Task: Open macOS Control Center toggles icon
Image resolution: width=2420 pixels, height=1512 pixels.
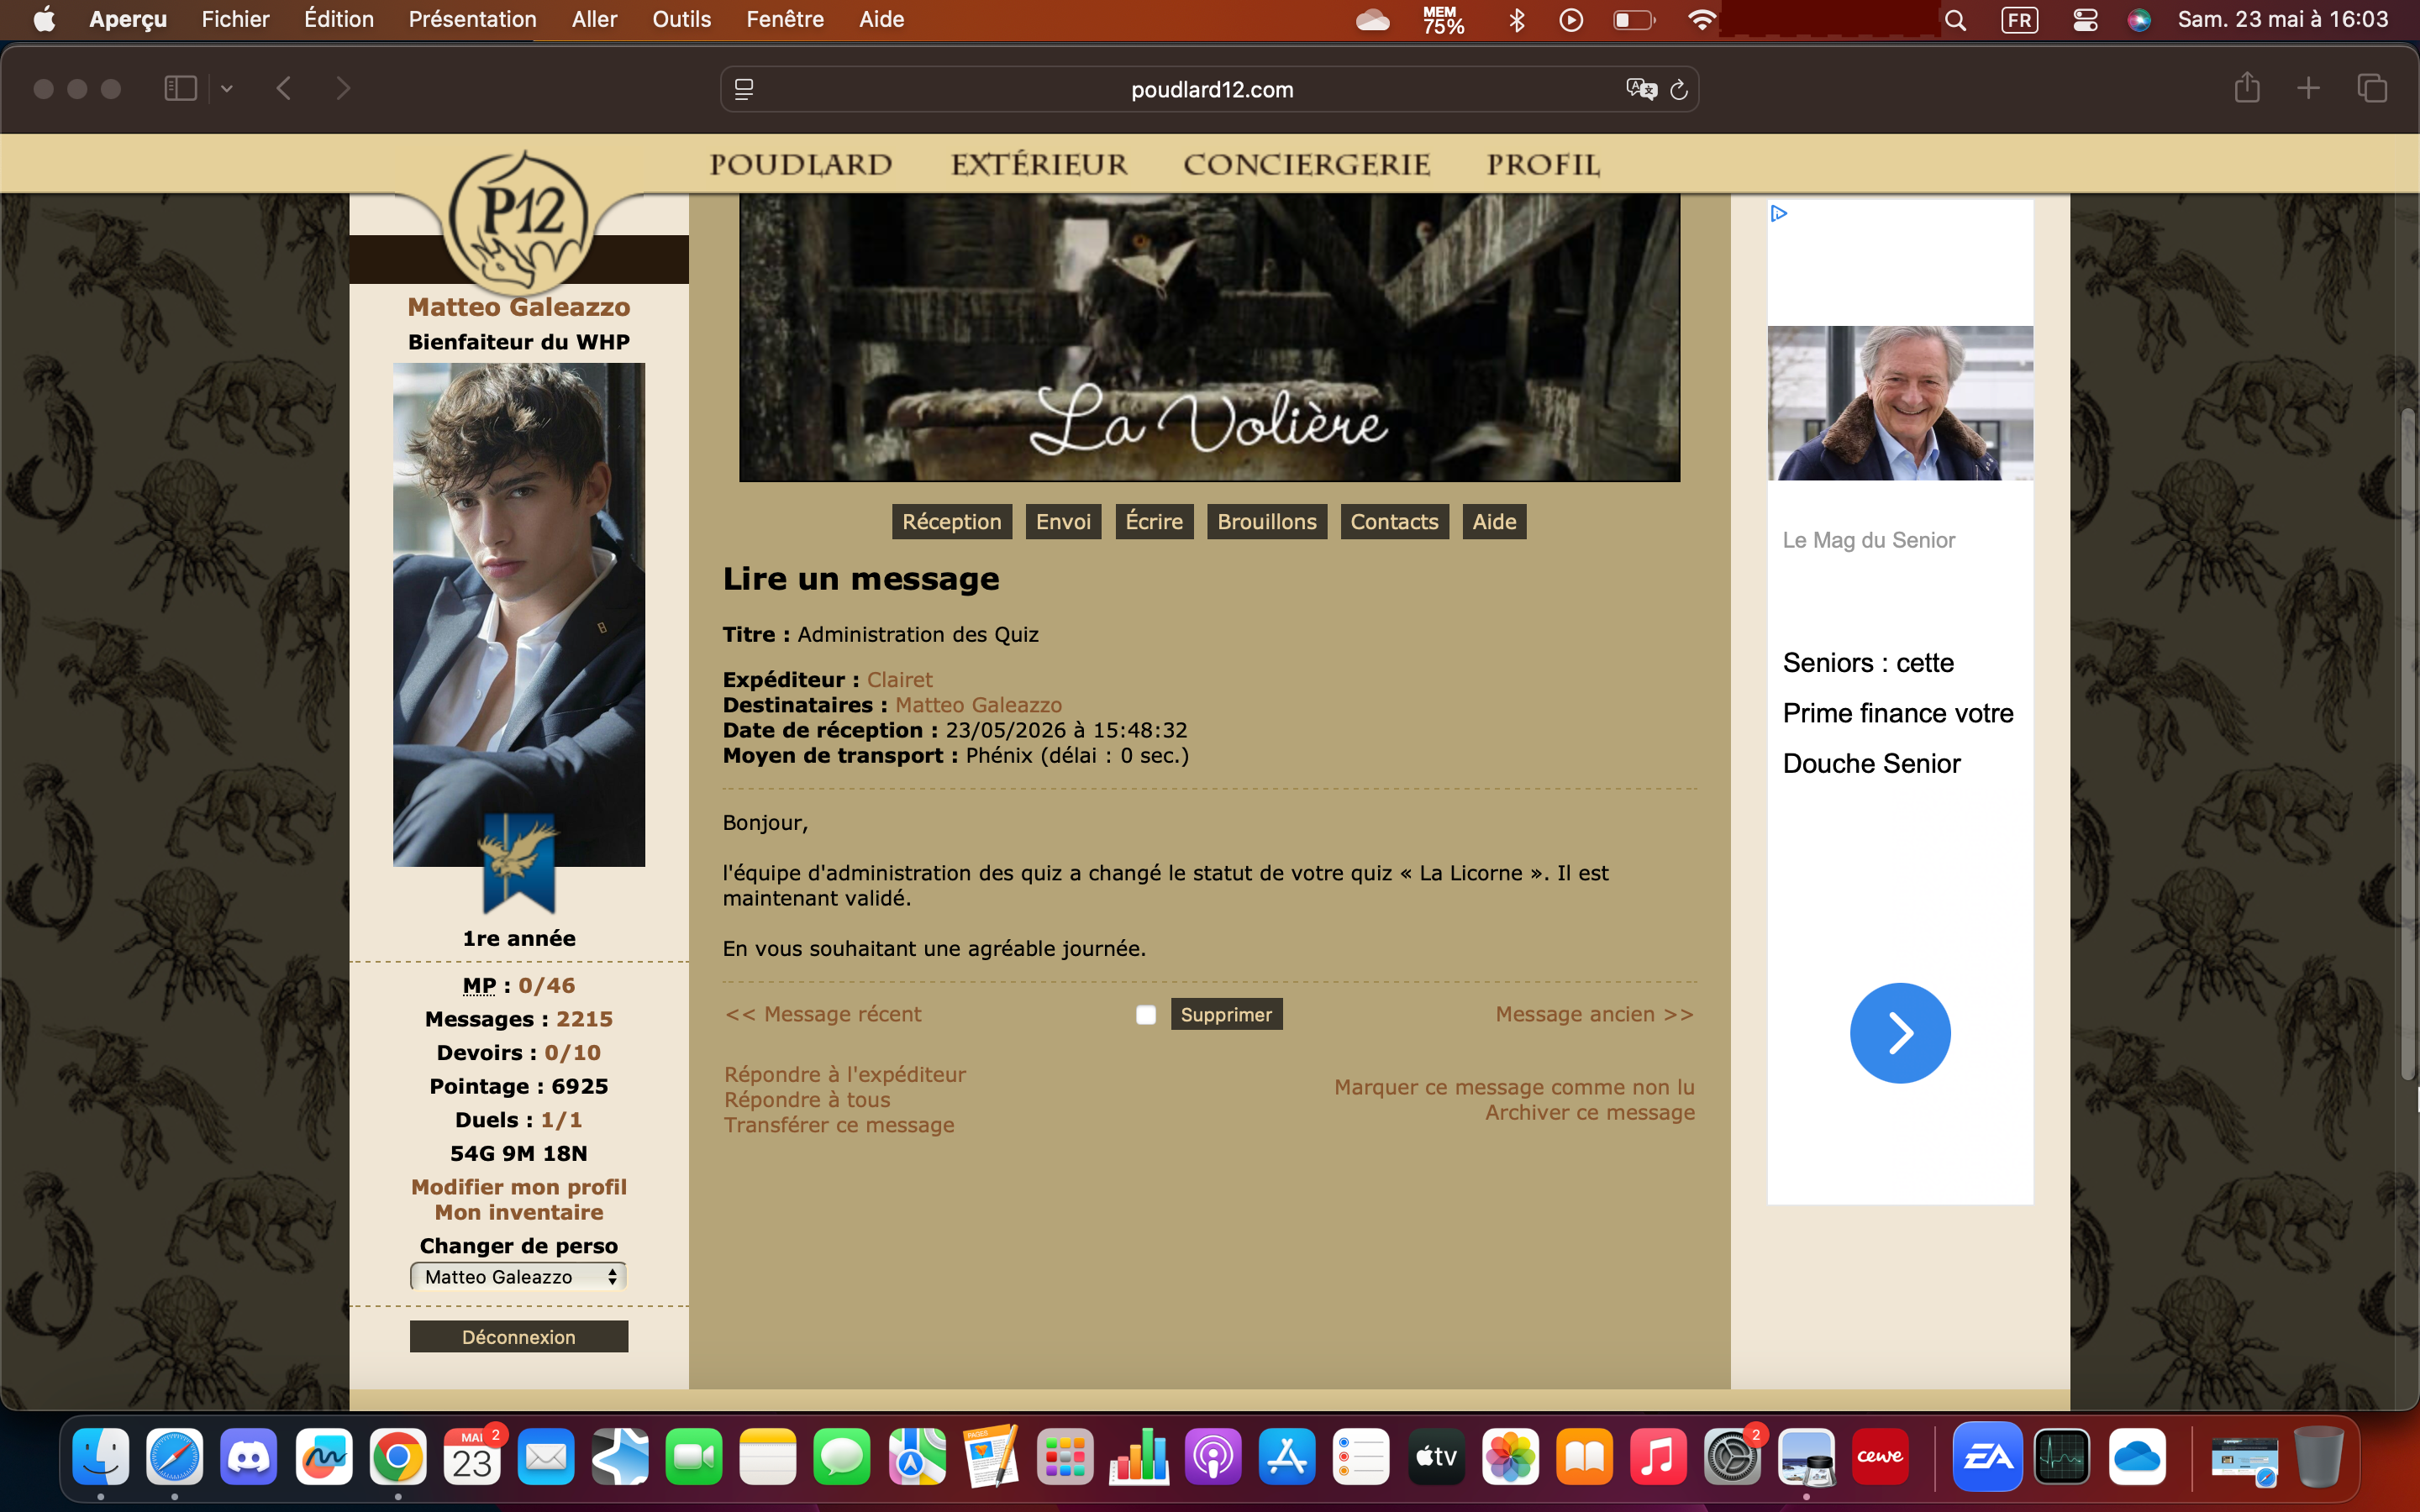Action: pos(2085,20)
